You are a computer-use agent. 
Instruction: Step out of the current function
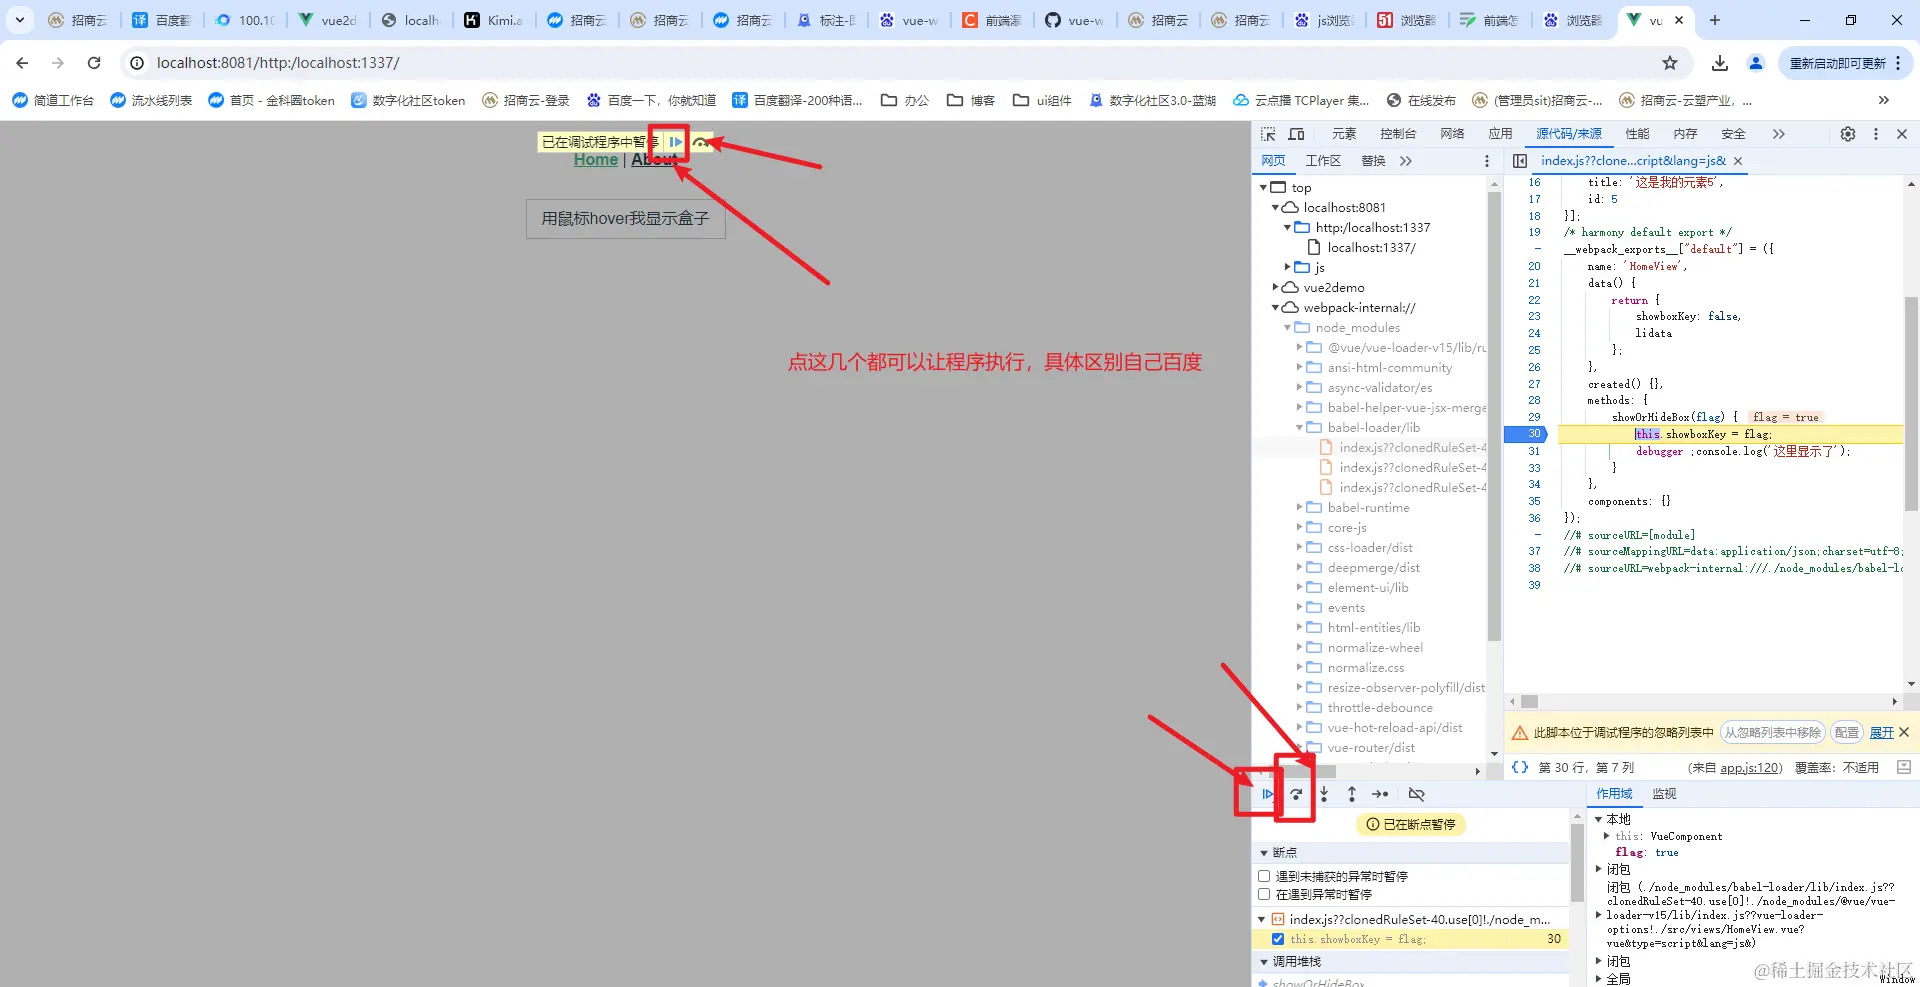pos(1352,794)
